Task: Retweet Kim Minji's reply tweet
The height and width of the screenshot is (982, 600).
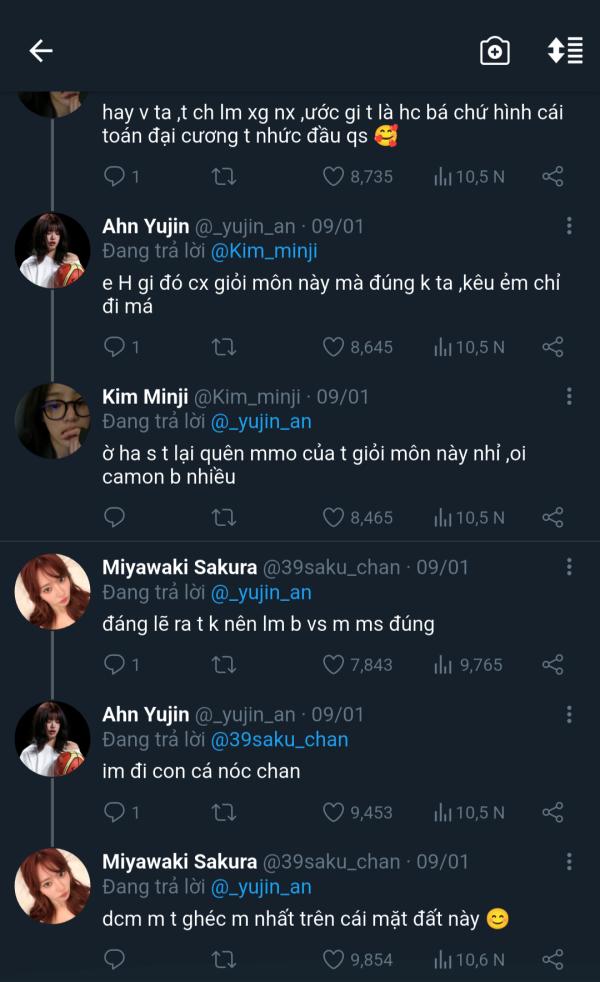Action: [224, 517]
